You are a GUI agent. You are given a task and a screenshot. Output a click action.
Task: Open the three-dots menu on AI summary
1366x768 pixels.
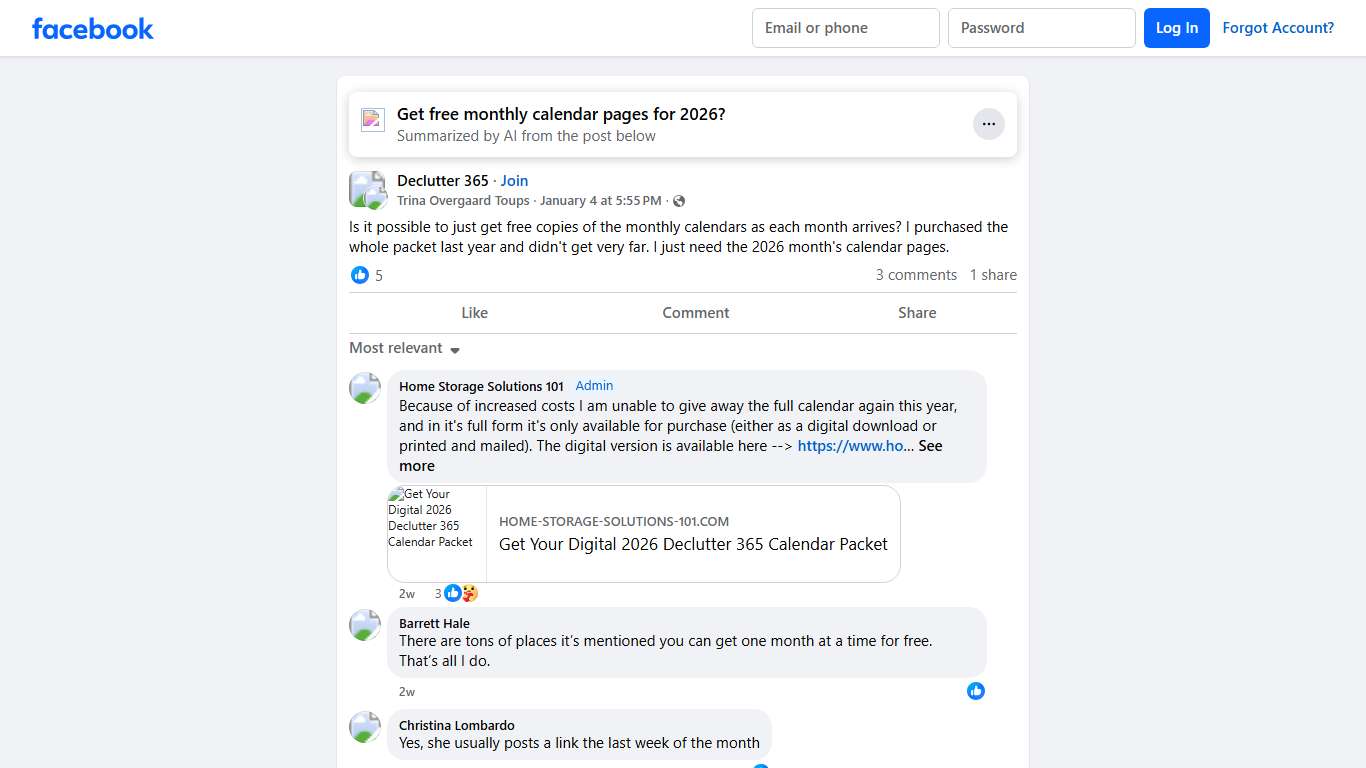click(x=988, y=124)
